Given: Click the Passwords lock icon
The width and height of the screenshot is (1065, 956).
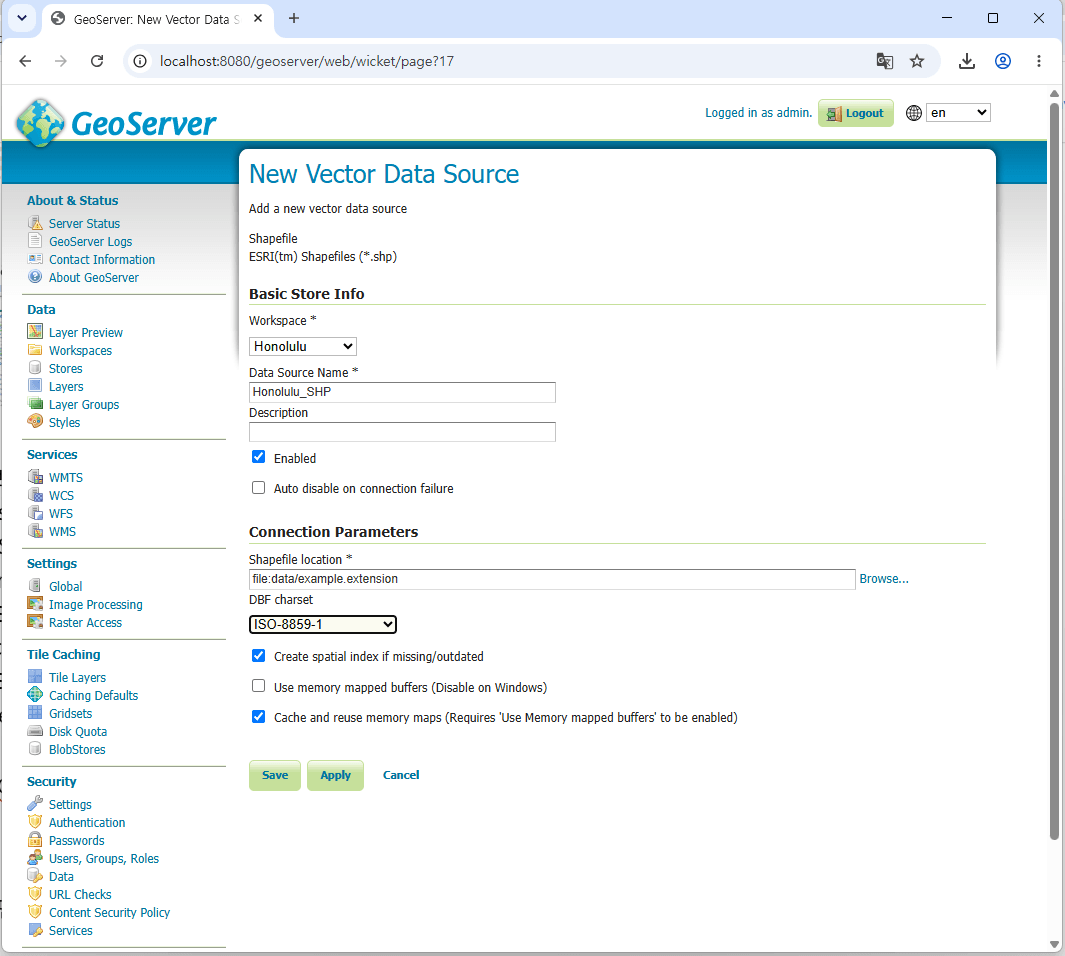Looking at the screenshot, I should [35, 839].
